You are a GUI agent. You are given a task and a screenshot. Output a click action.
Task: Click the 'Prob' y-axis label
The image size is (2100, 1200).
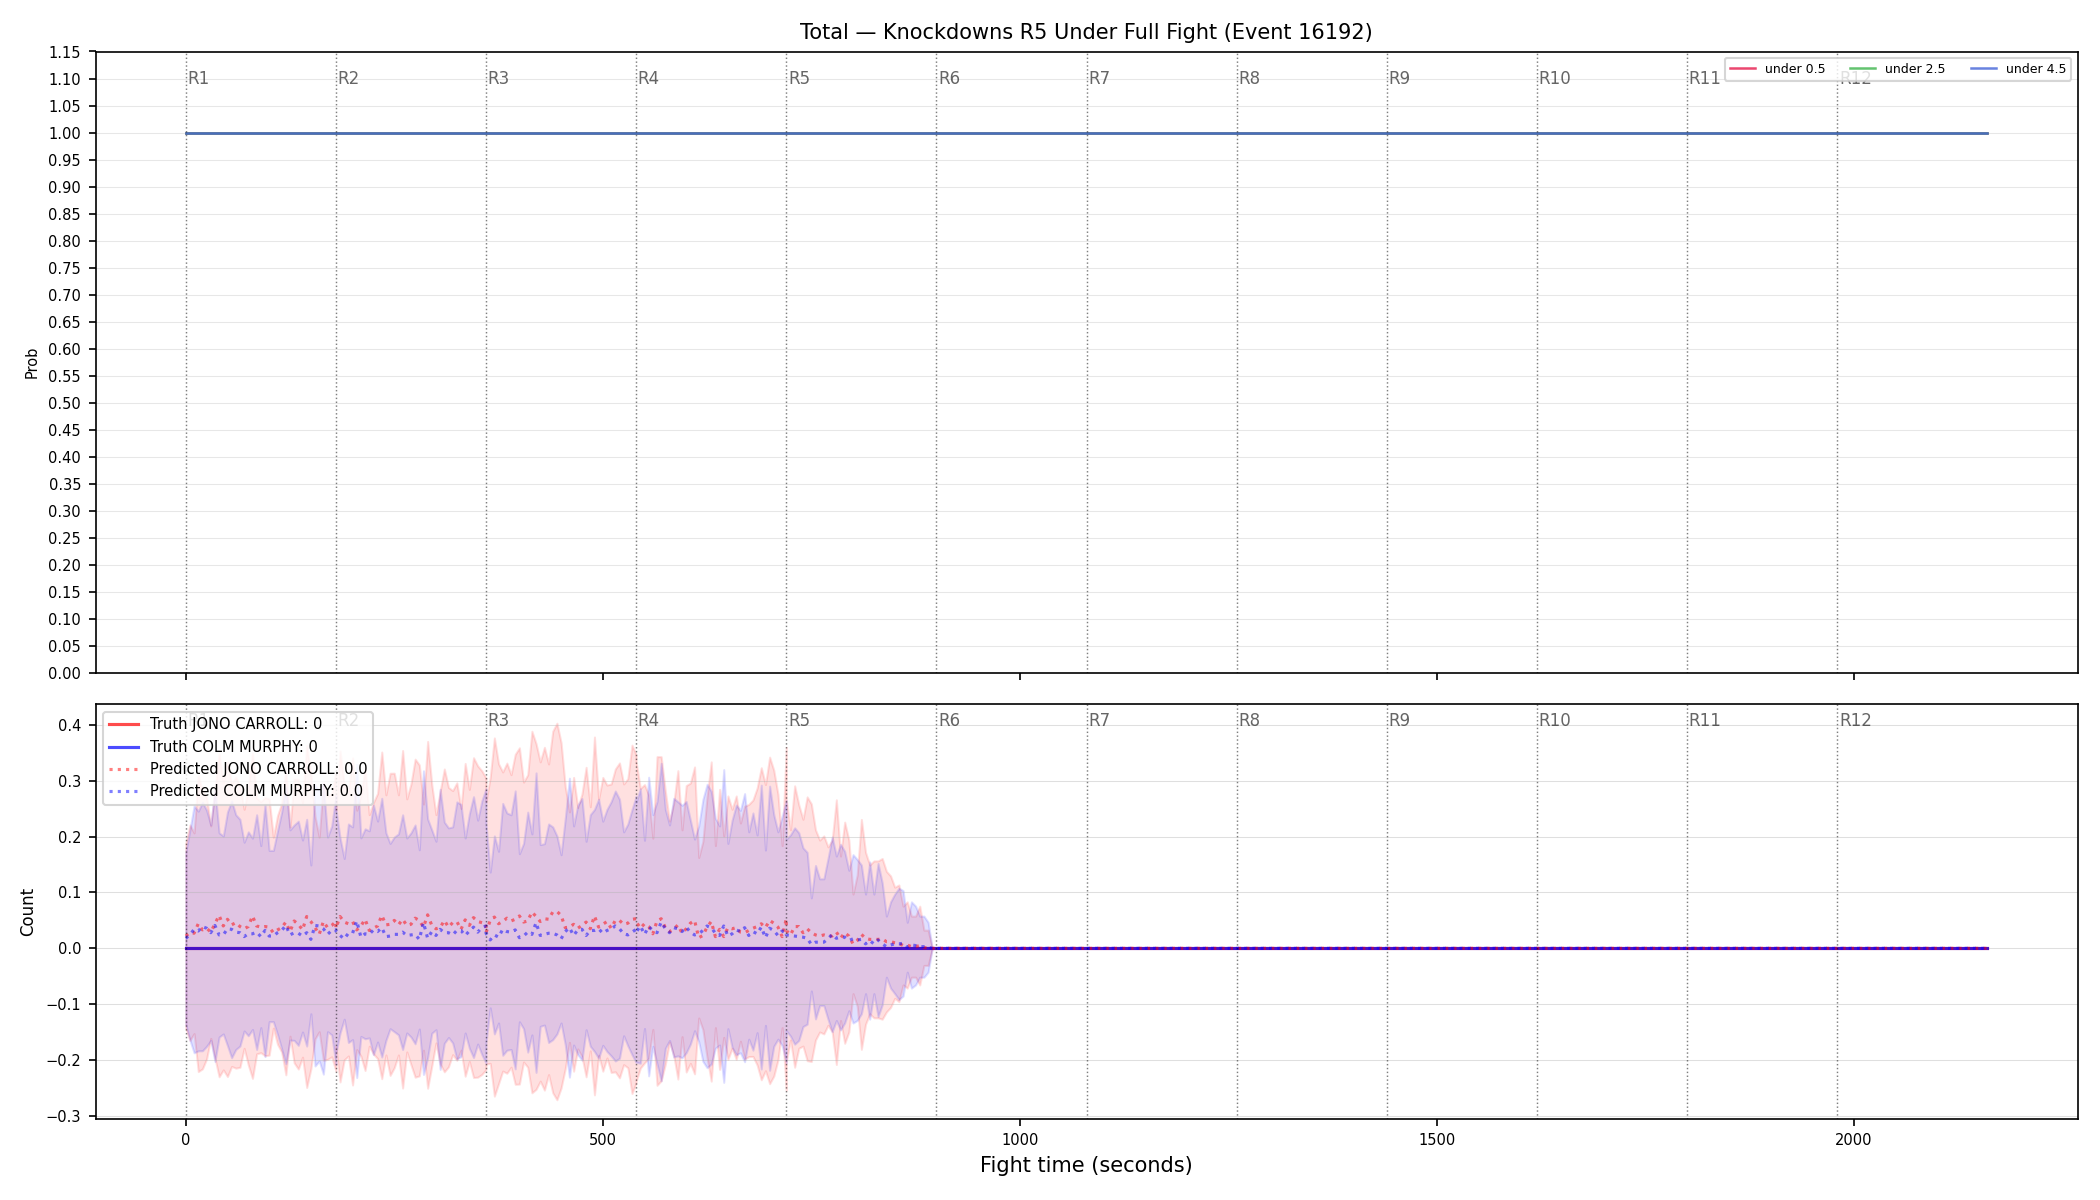point(31,363)
